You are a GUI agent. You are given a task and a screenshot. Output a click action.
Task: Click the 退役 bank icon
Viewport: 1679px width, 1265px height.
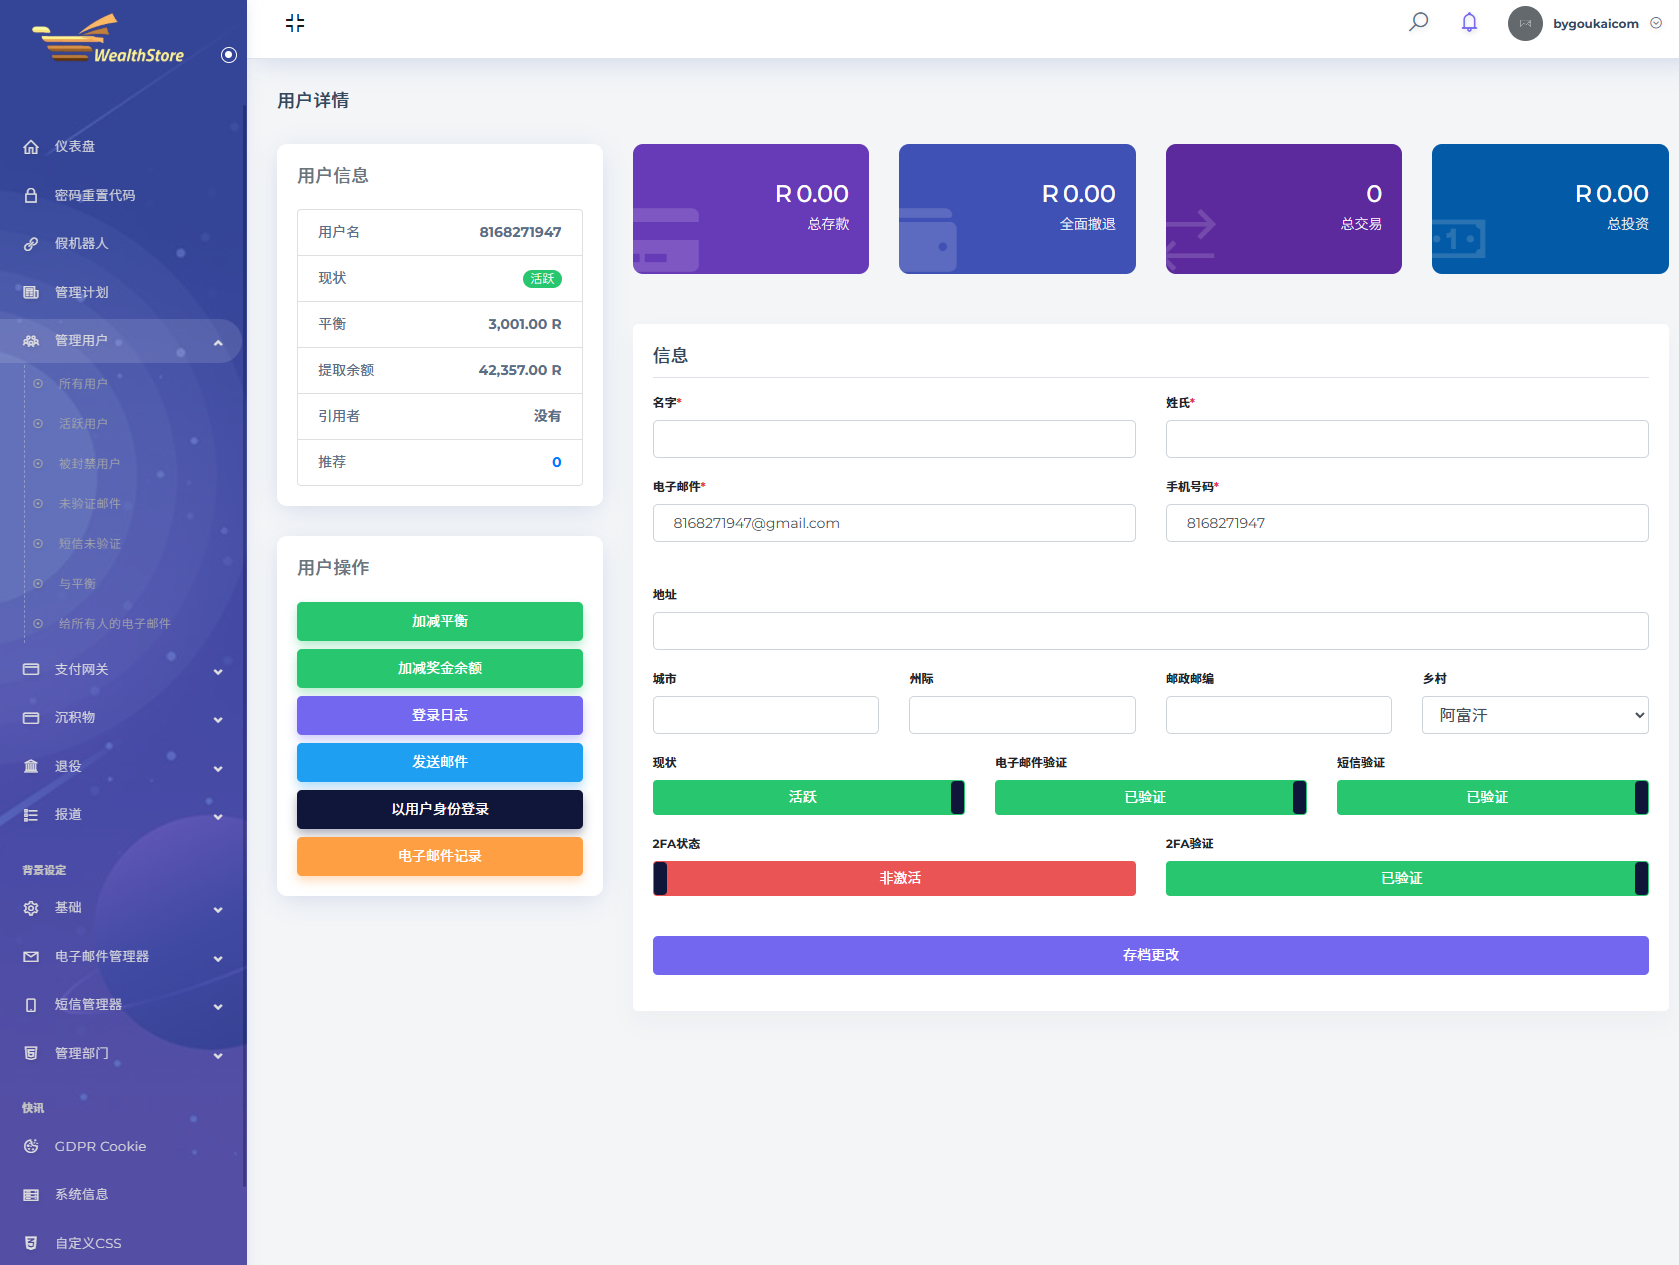tap(31, 766)
